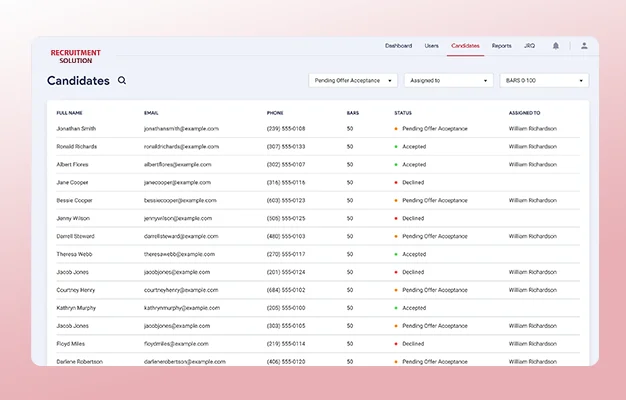Click email ronaldrichards@example.com
Viewport: 626px width, 400px height.
pyautogui.click(x=181, y=147)
